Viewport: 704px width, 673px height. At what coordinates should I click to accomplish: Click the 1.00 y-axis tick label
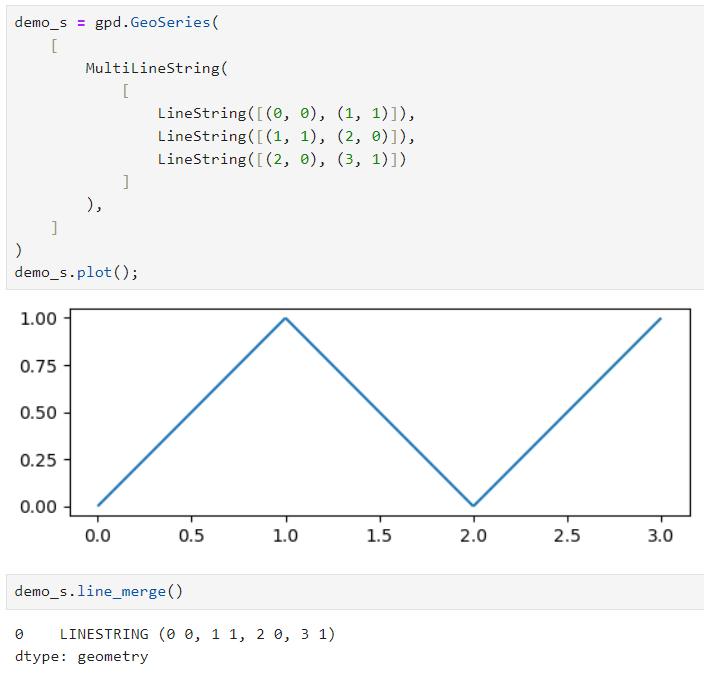coord(38,318)
